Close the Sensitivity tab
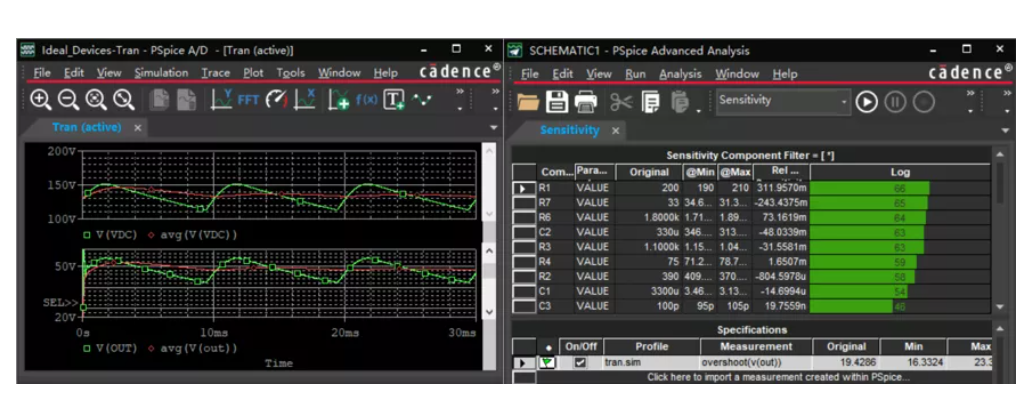This screenshot has height=403, width=1027. tap(616, 131)
